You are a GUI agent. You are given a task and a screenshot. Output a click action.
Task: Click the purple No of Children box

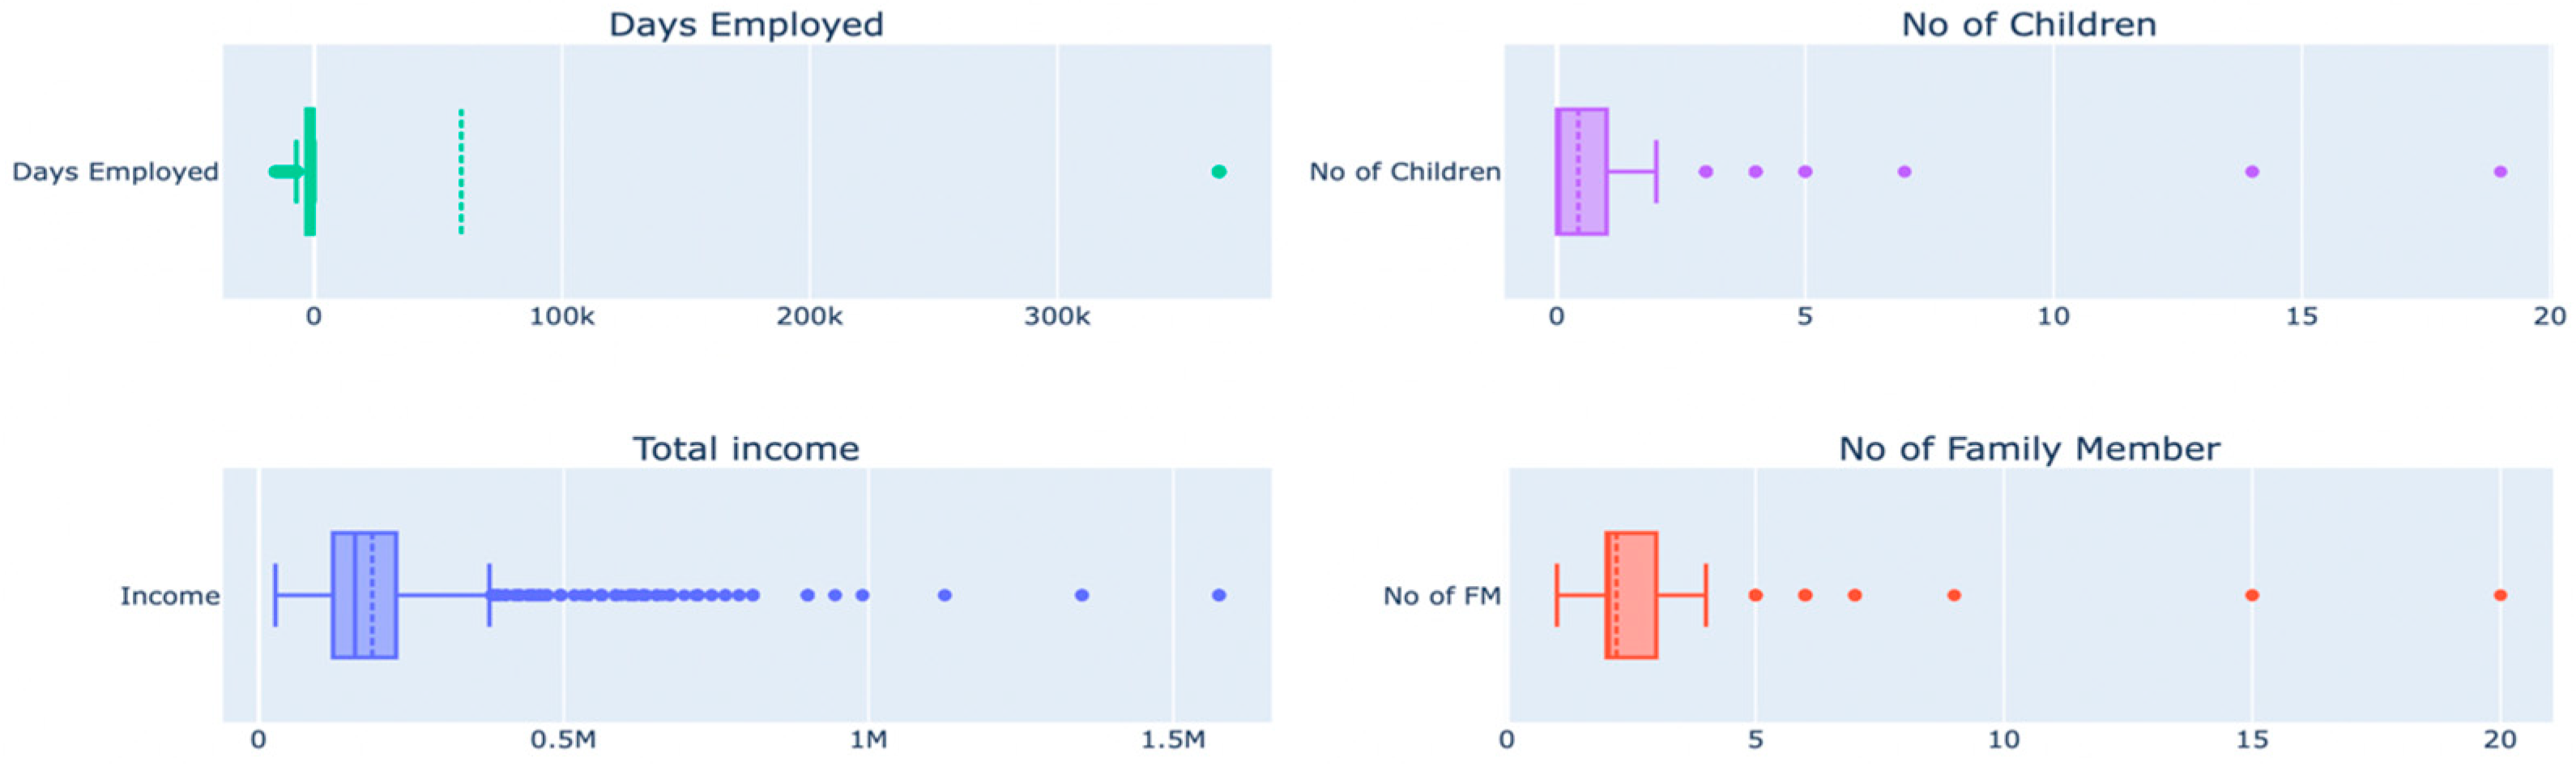(x=1582, y=172)
